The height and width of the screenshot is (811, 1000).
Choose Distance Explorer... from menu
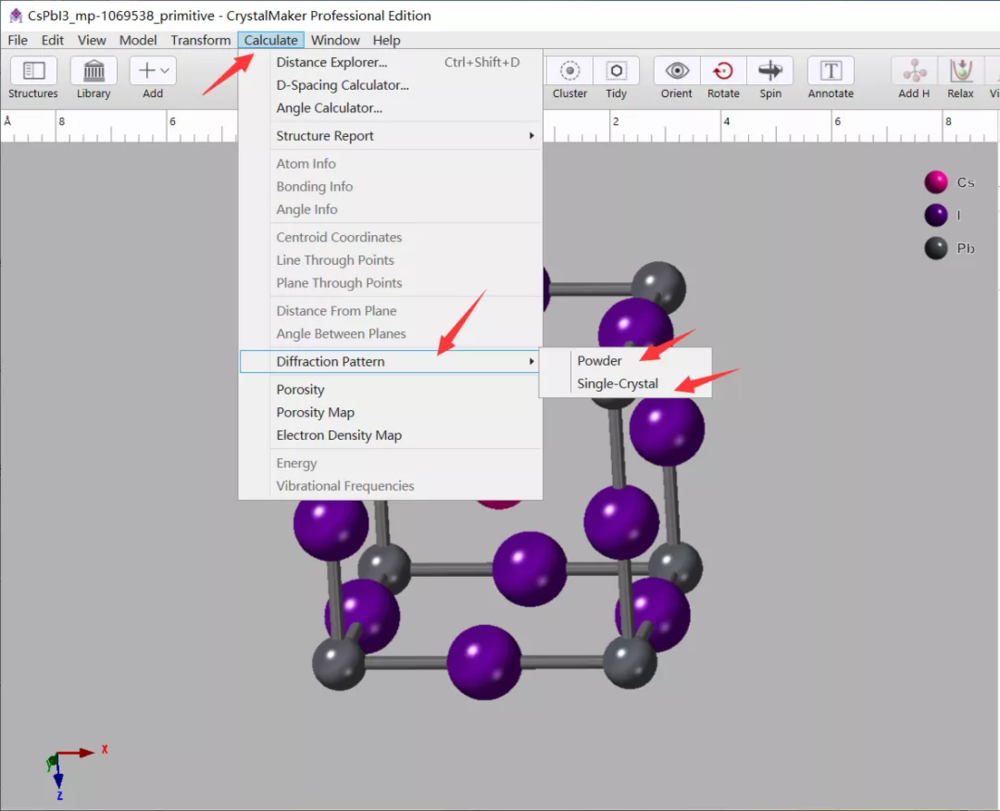coord(390,62)
